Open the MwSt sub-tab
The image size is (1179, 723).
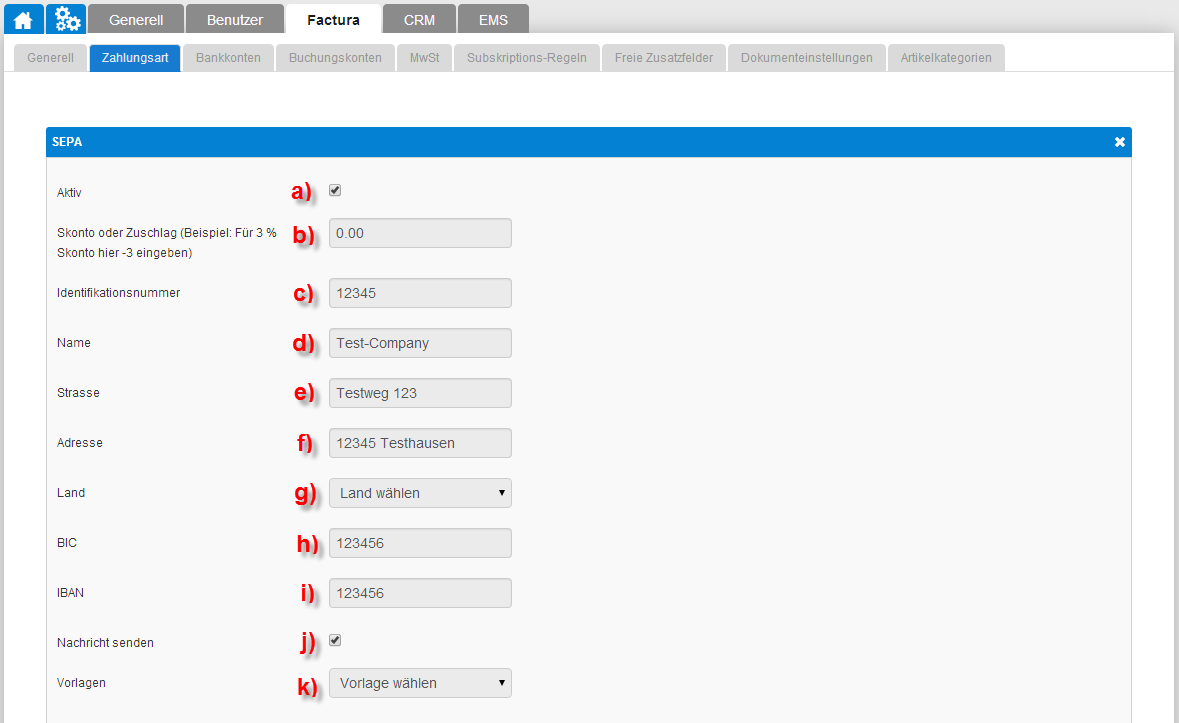tap(424, 58)
